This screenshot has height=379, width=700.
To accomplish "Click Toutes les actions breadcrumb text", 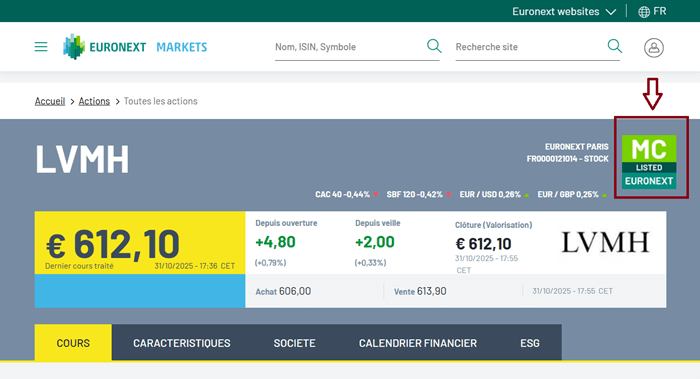I will coord(161,101).
